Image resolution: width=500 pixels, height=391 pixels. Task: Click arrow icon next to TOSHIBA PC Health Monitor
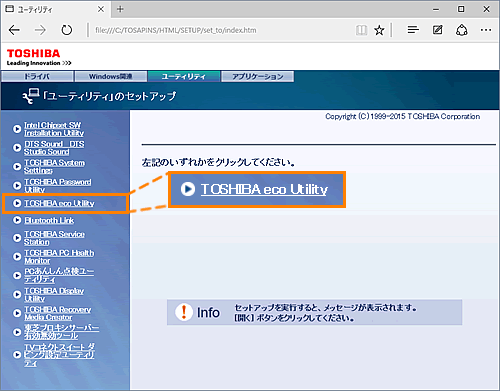[x=17, y=257]
